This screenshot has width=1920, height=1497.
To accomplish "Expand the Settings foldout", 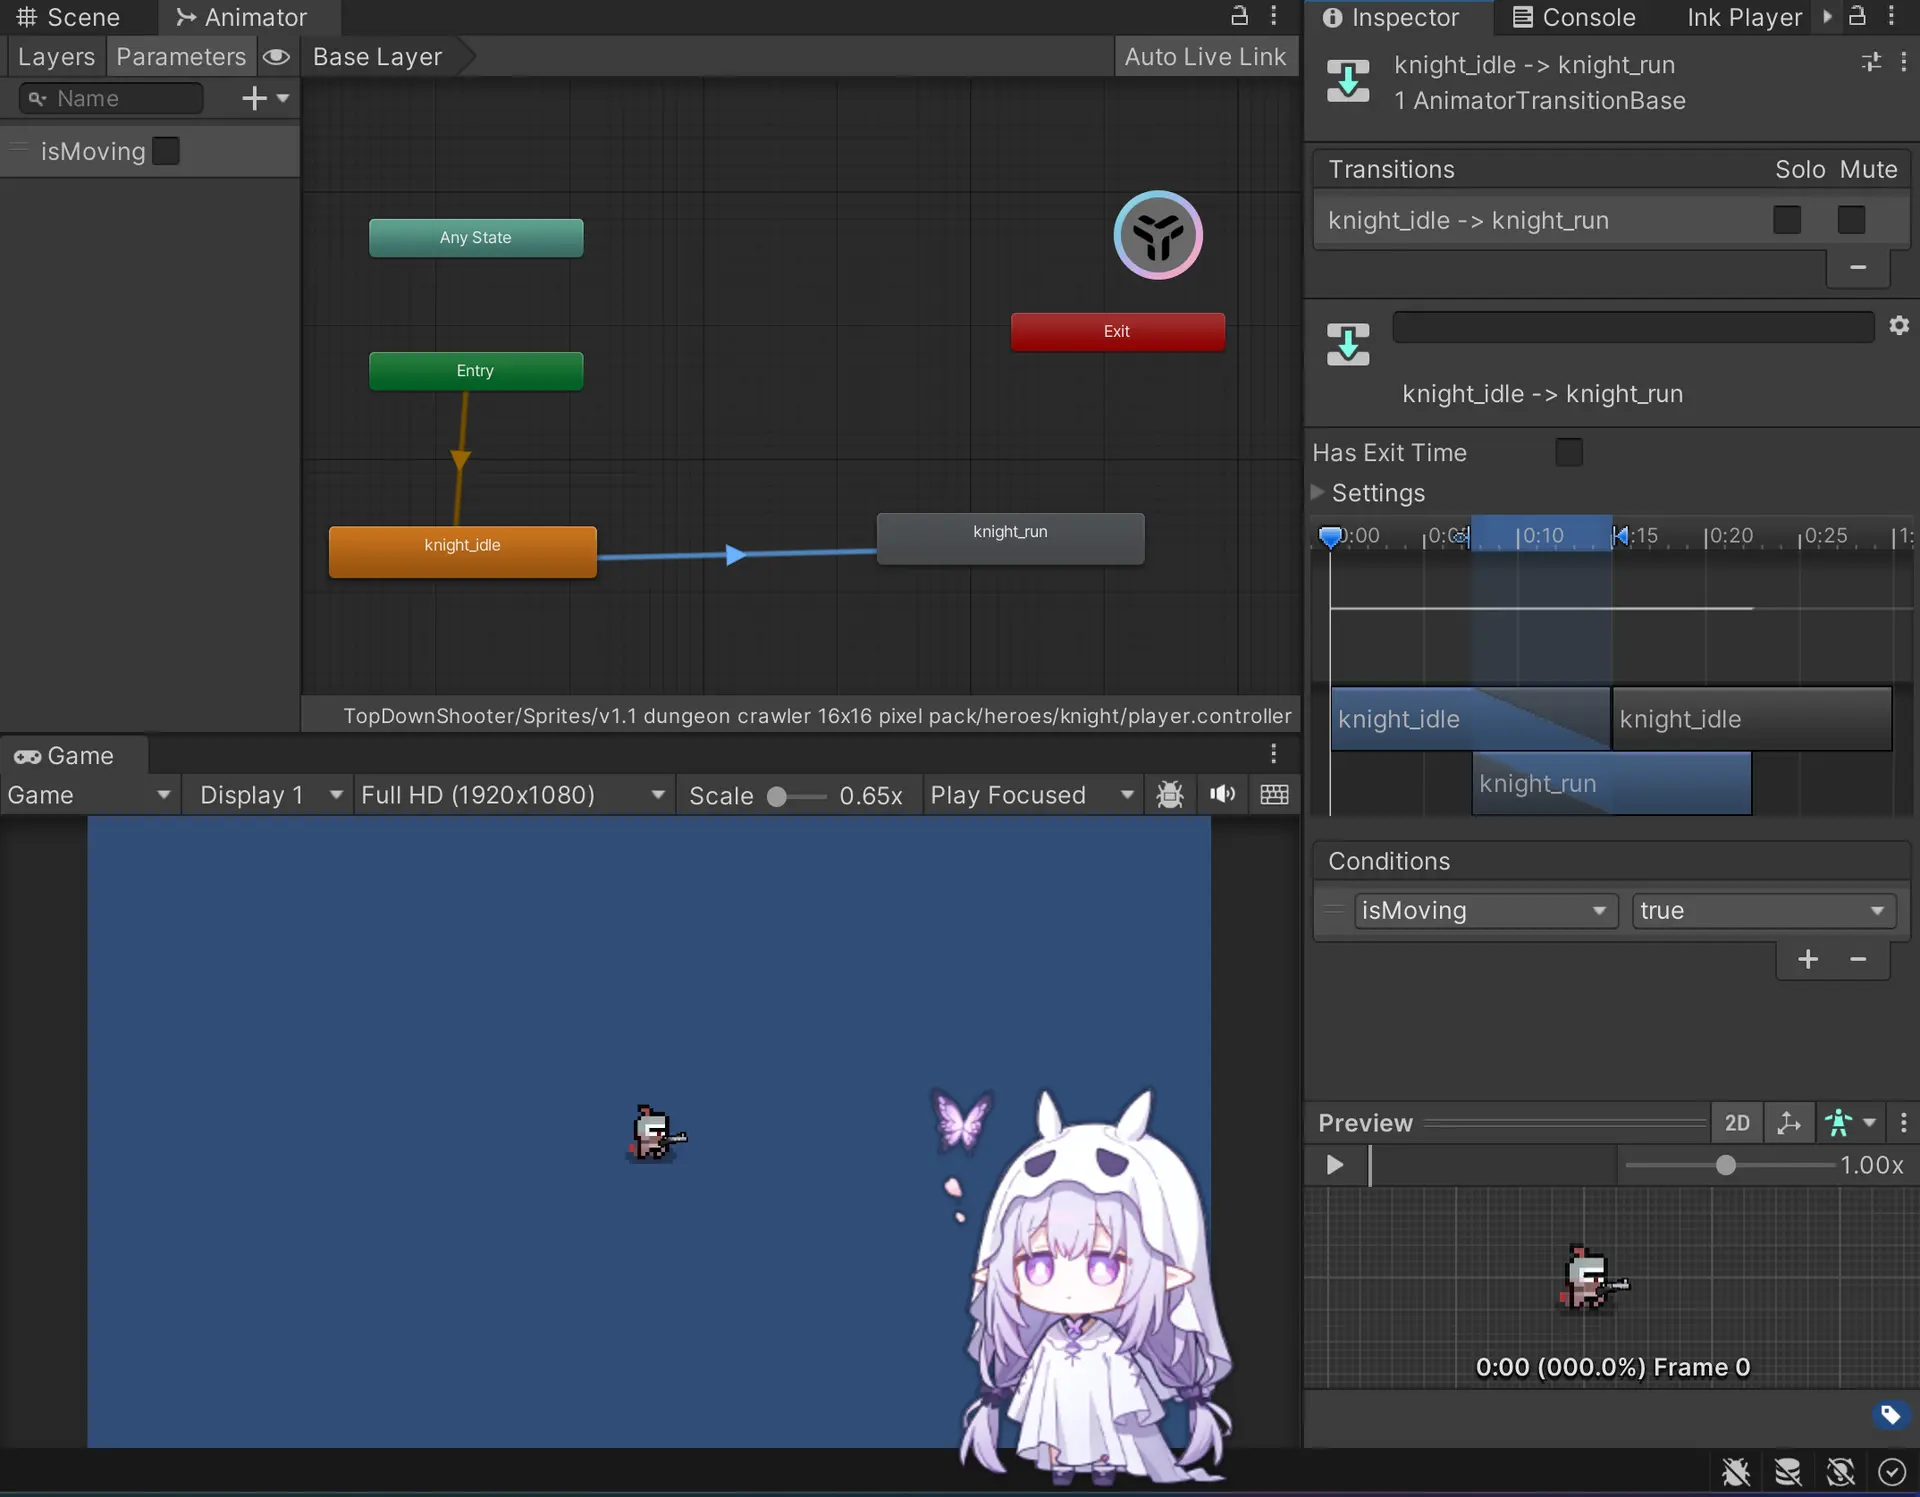I will (x=1318, y=492).
